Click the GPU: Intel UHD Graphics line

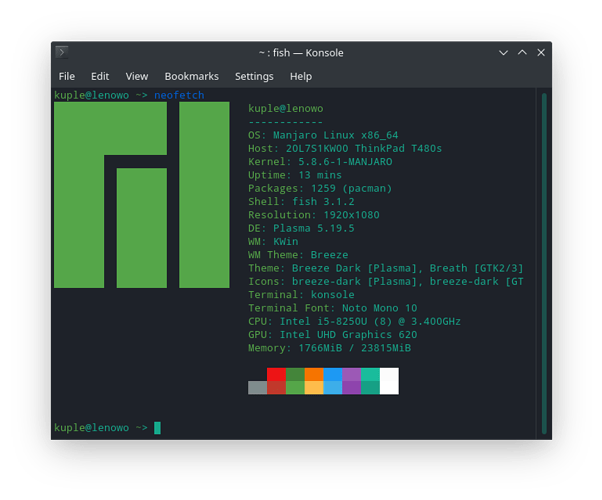point(332,335)
